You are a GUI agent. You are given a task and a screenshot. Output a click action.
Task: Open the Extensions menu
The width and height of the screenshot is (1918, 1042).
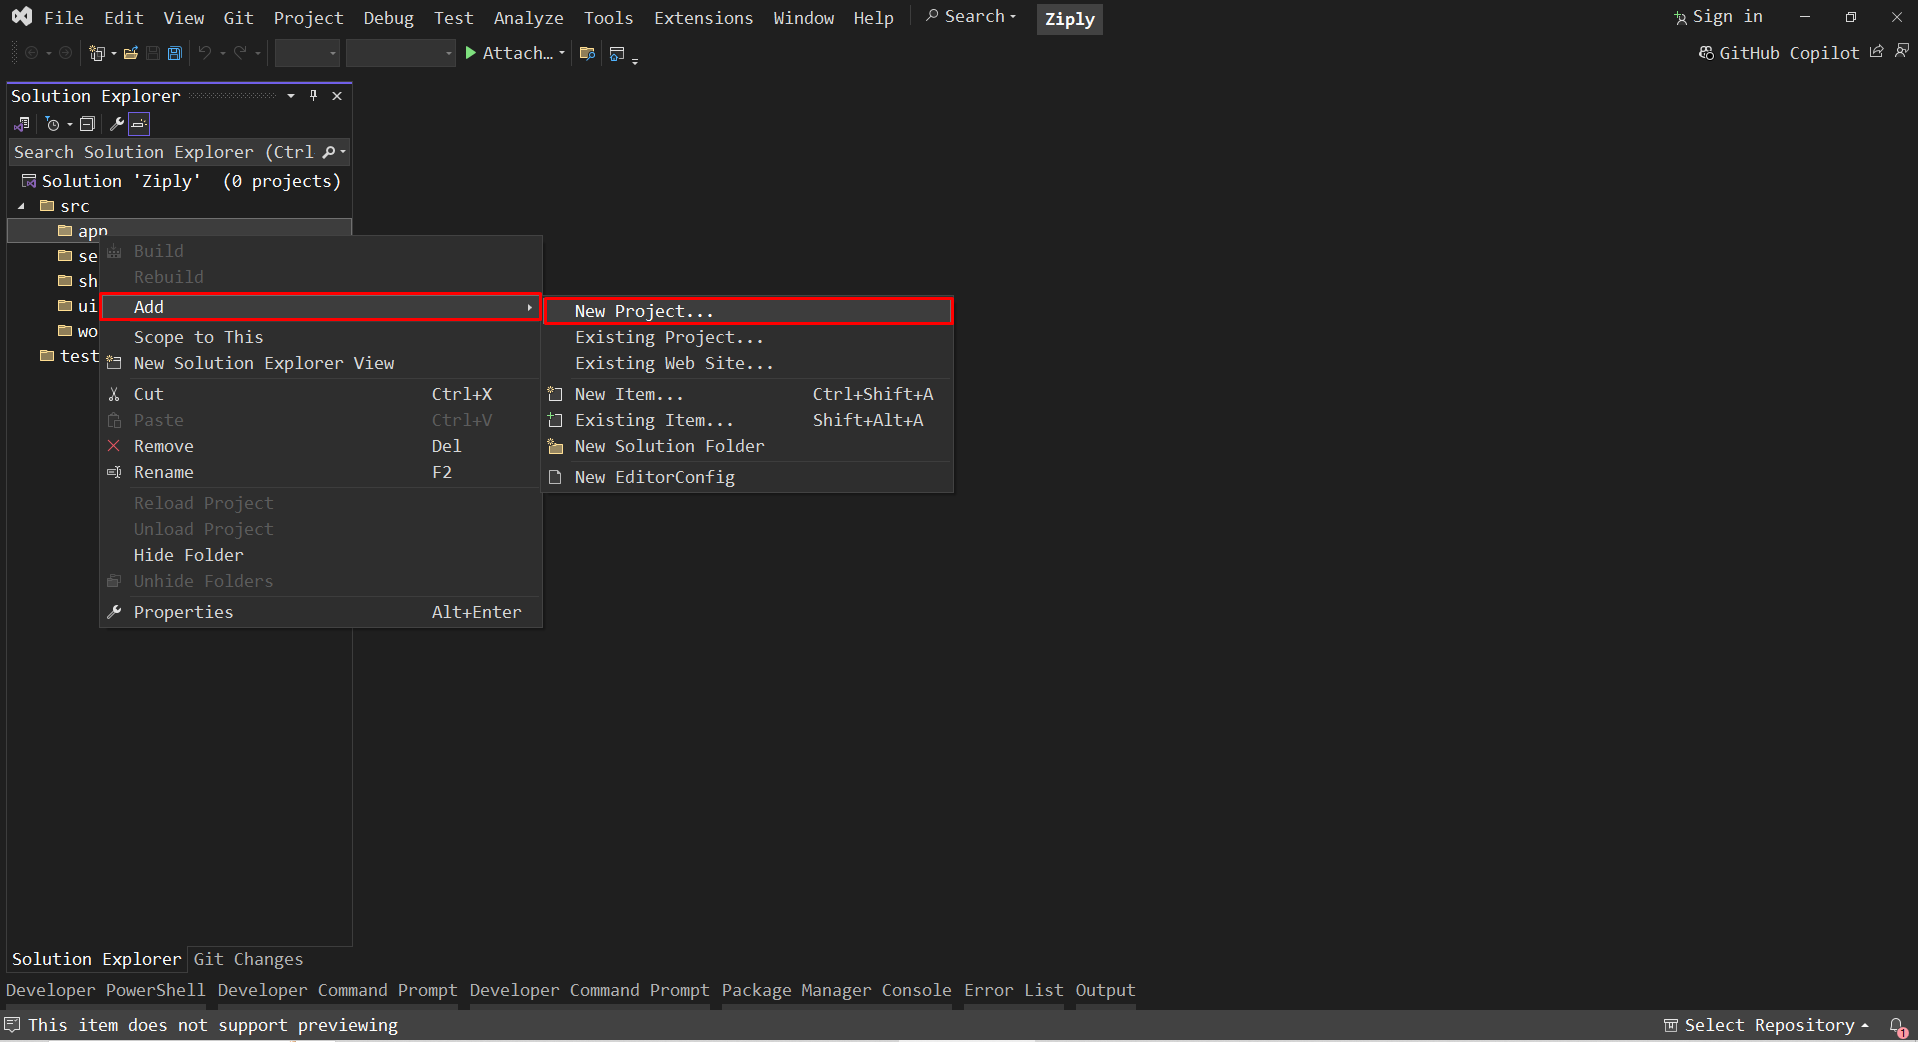(x=703, y=18)
